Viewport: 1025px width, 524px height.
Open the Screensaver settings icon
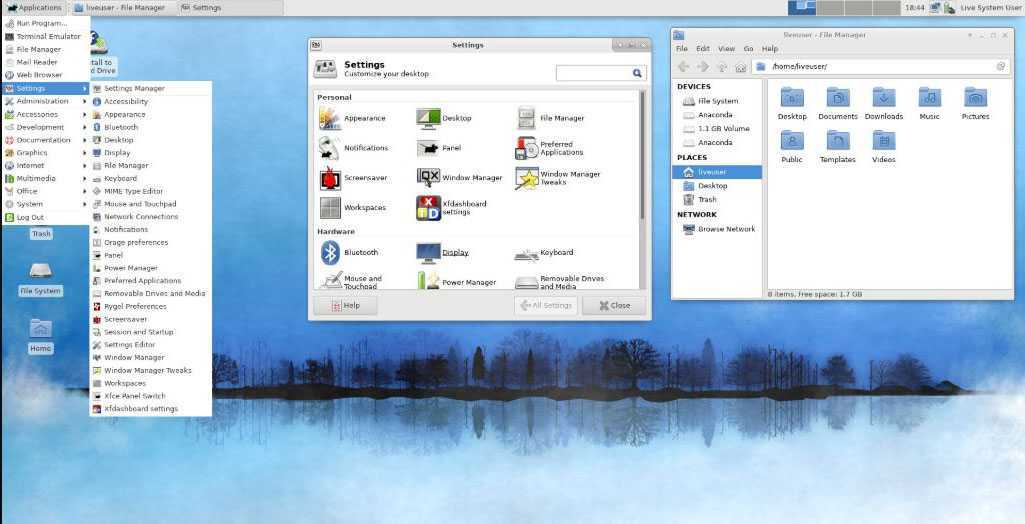coord(330,178)
